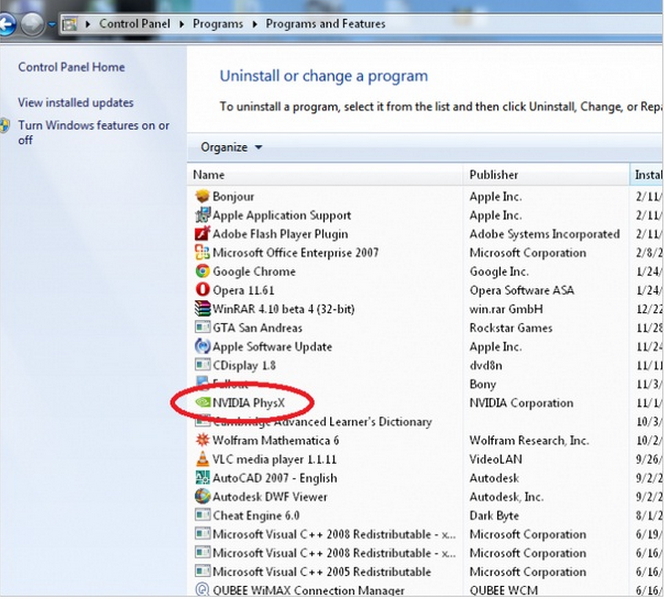
Task: Select the Opera 11.61 program icon
Action: point(202,290)
